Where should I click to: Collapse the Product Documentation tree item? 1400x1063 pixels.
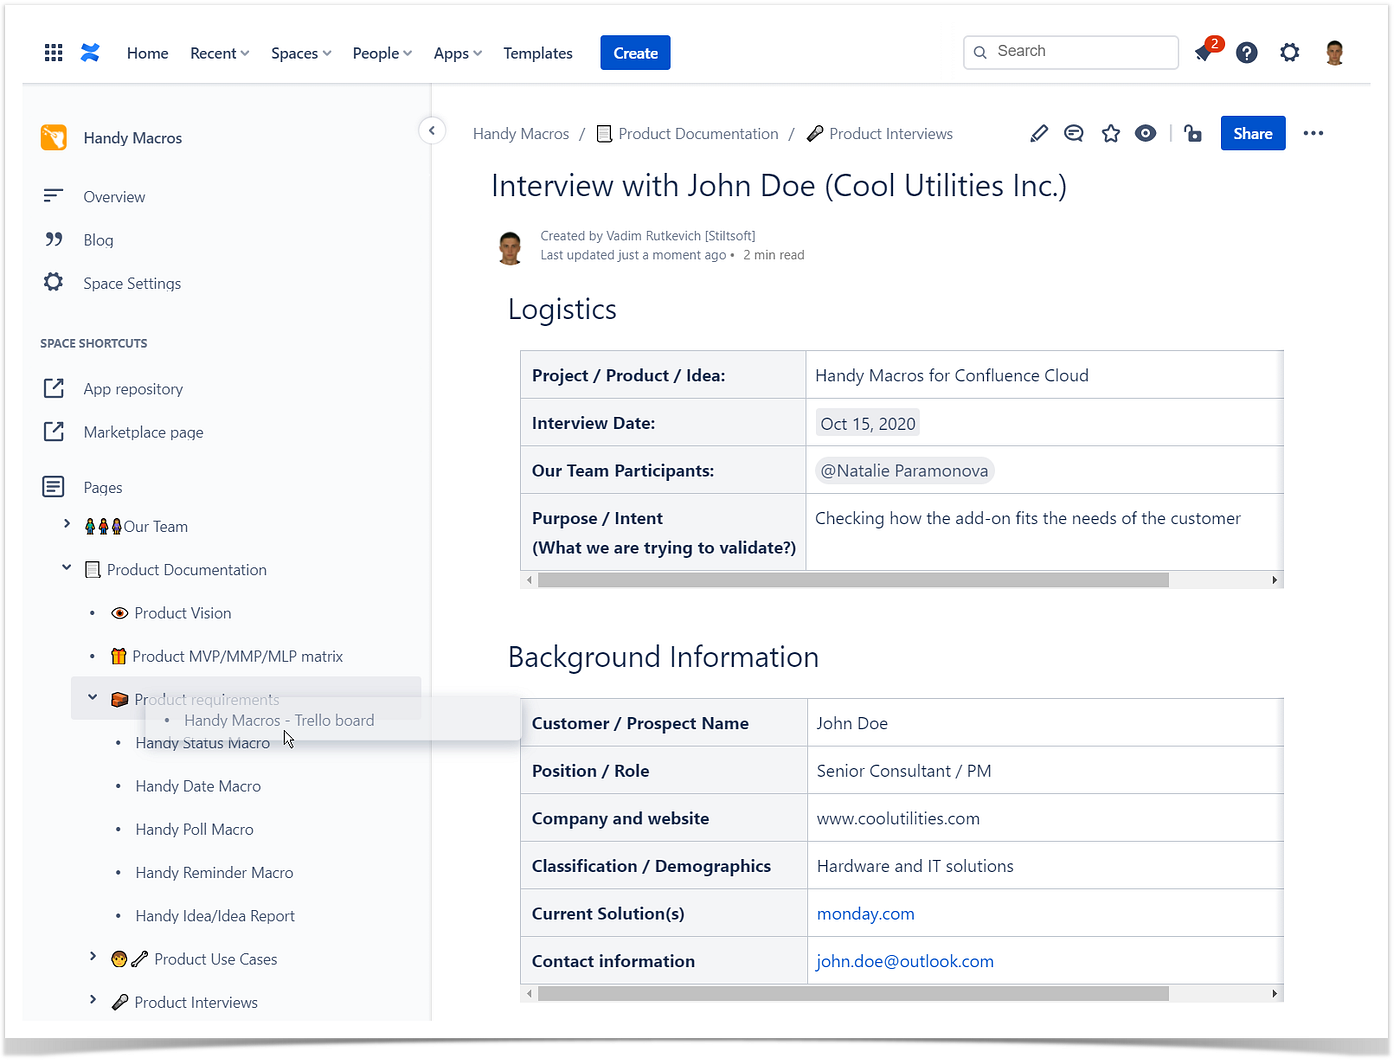pyautogui.click(x=67, y=568)
